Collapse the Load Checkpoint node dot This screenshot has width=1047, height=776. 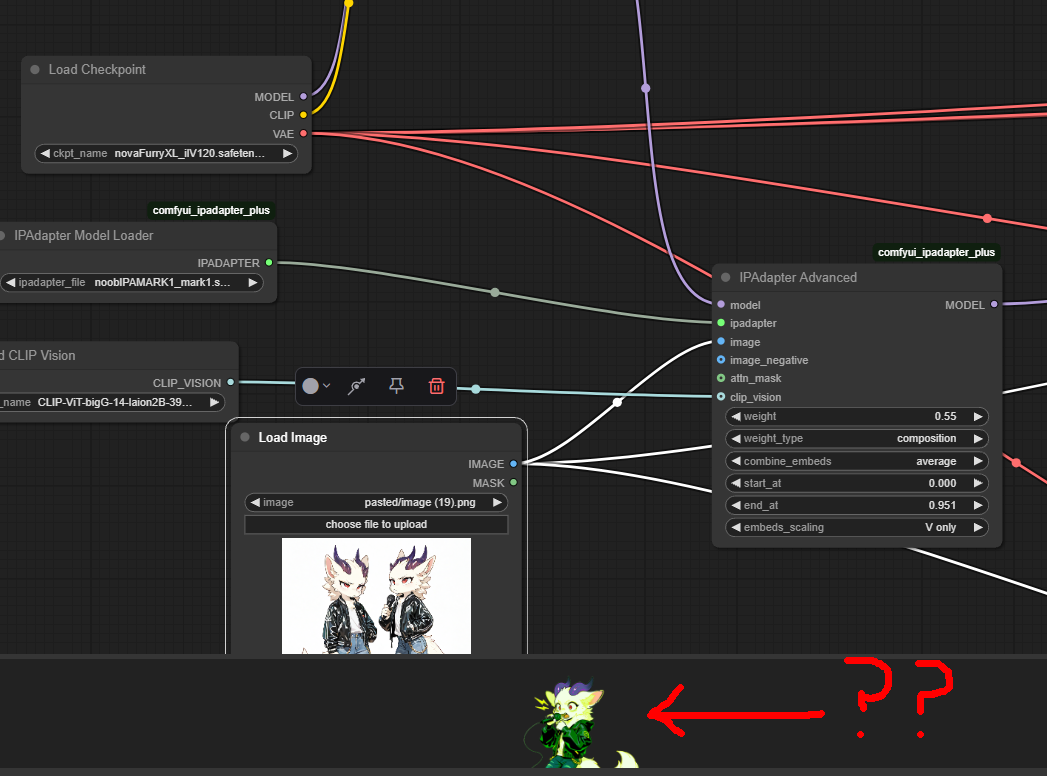click(35, 69)
